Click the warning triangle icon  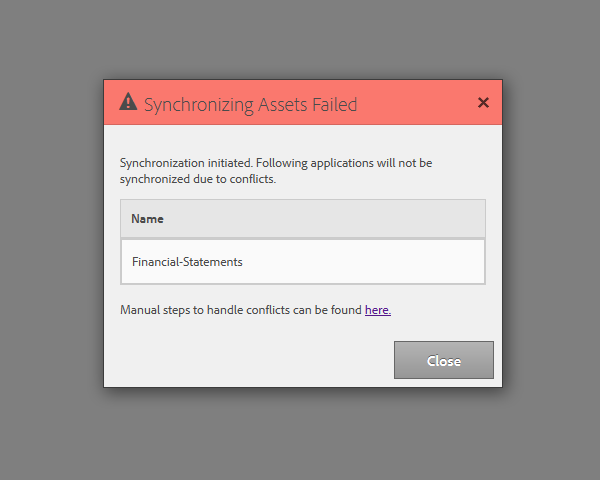[128, 102]
